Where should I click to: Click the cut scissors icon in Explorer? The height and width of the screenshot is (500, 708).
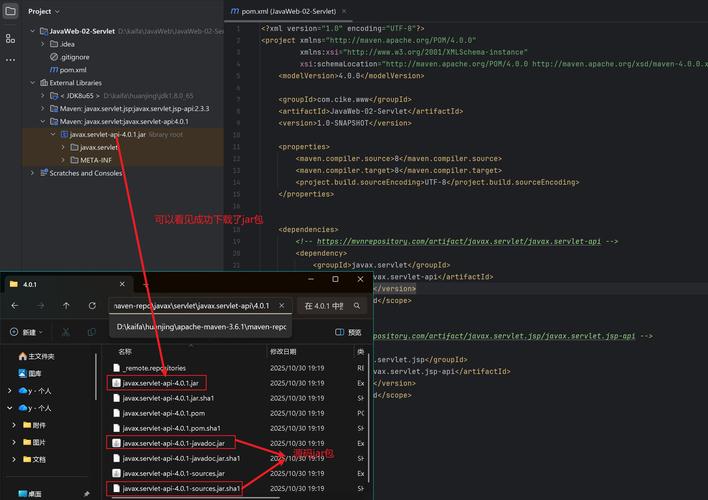65,332
